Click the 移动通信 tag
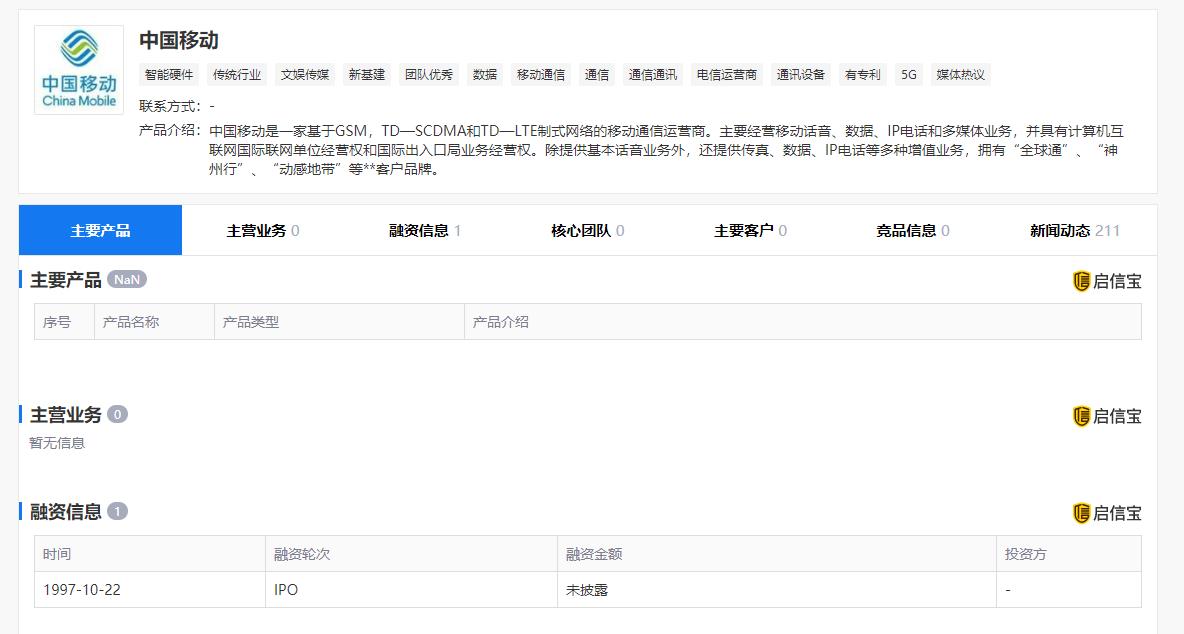The width and height of the screenshot is (1184, 634). pos(541,74)
